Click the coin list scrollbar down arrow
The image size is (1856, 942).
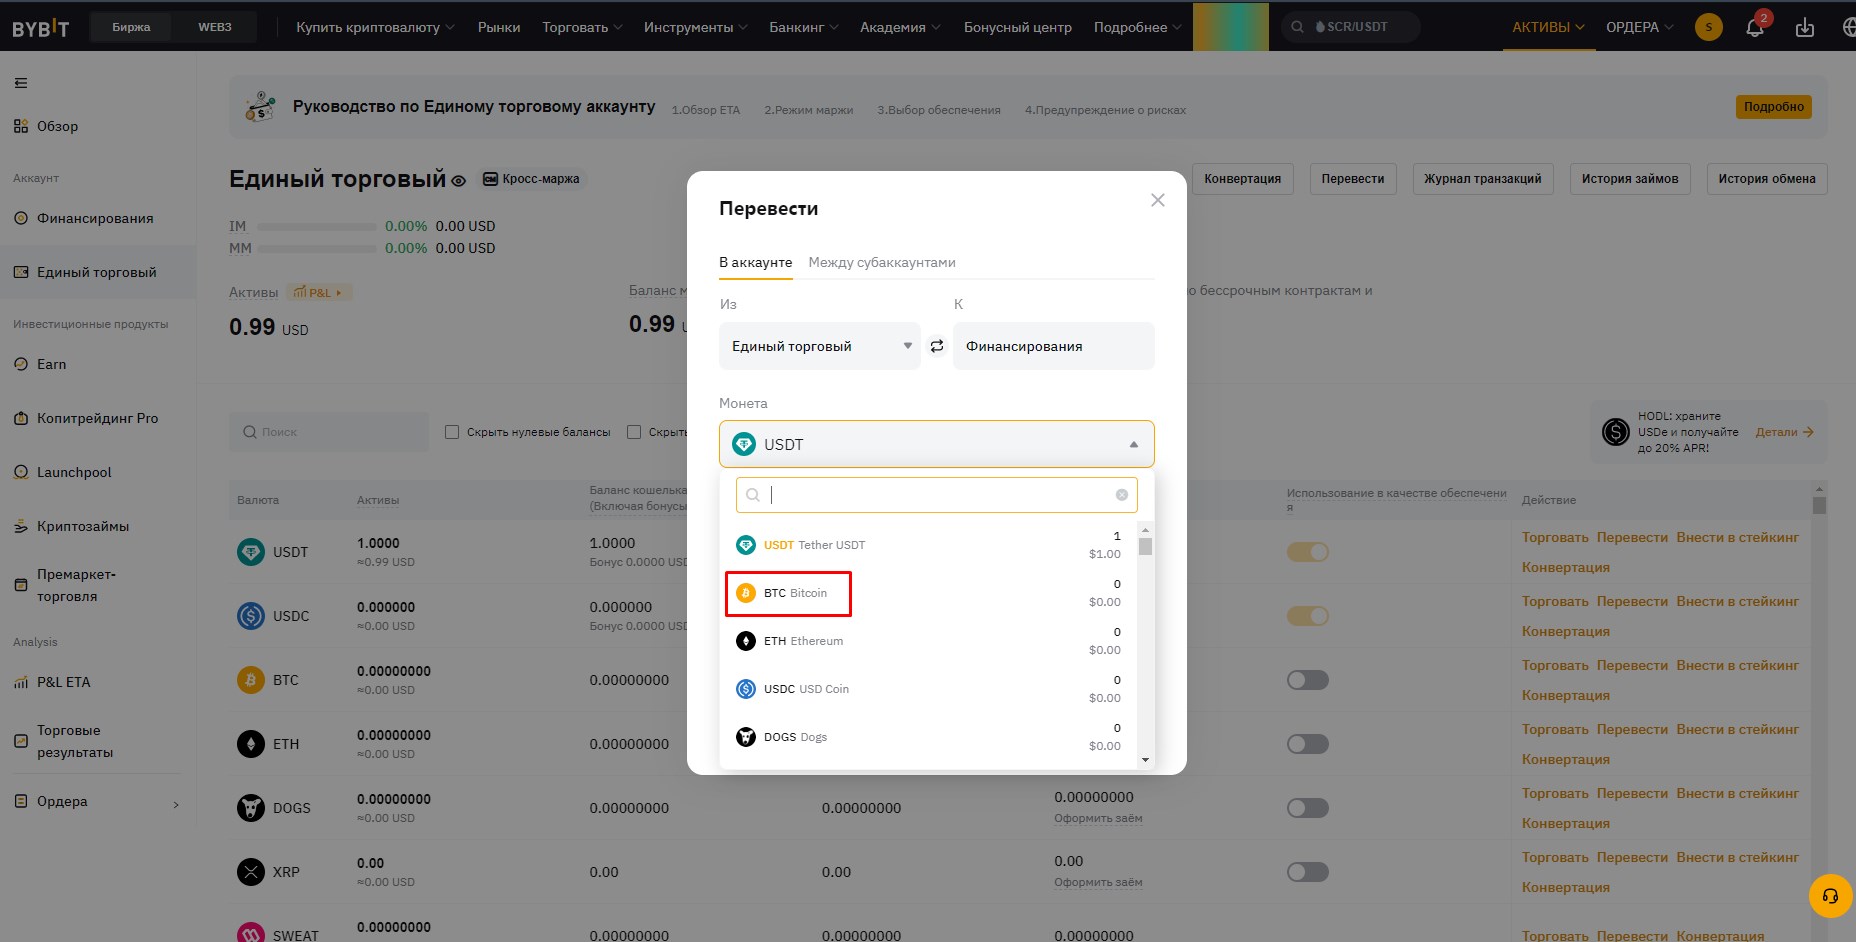tap(1145, 760)
